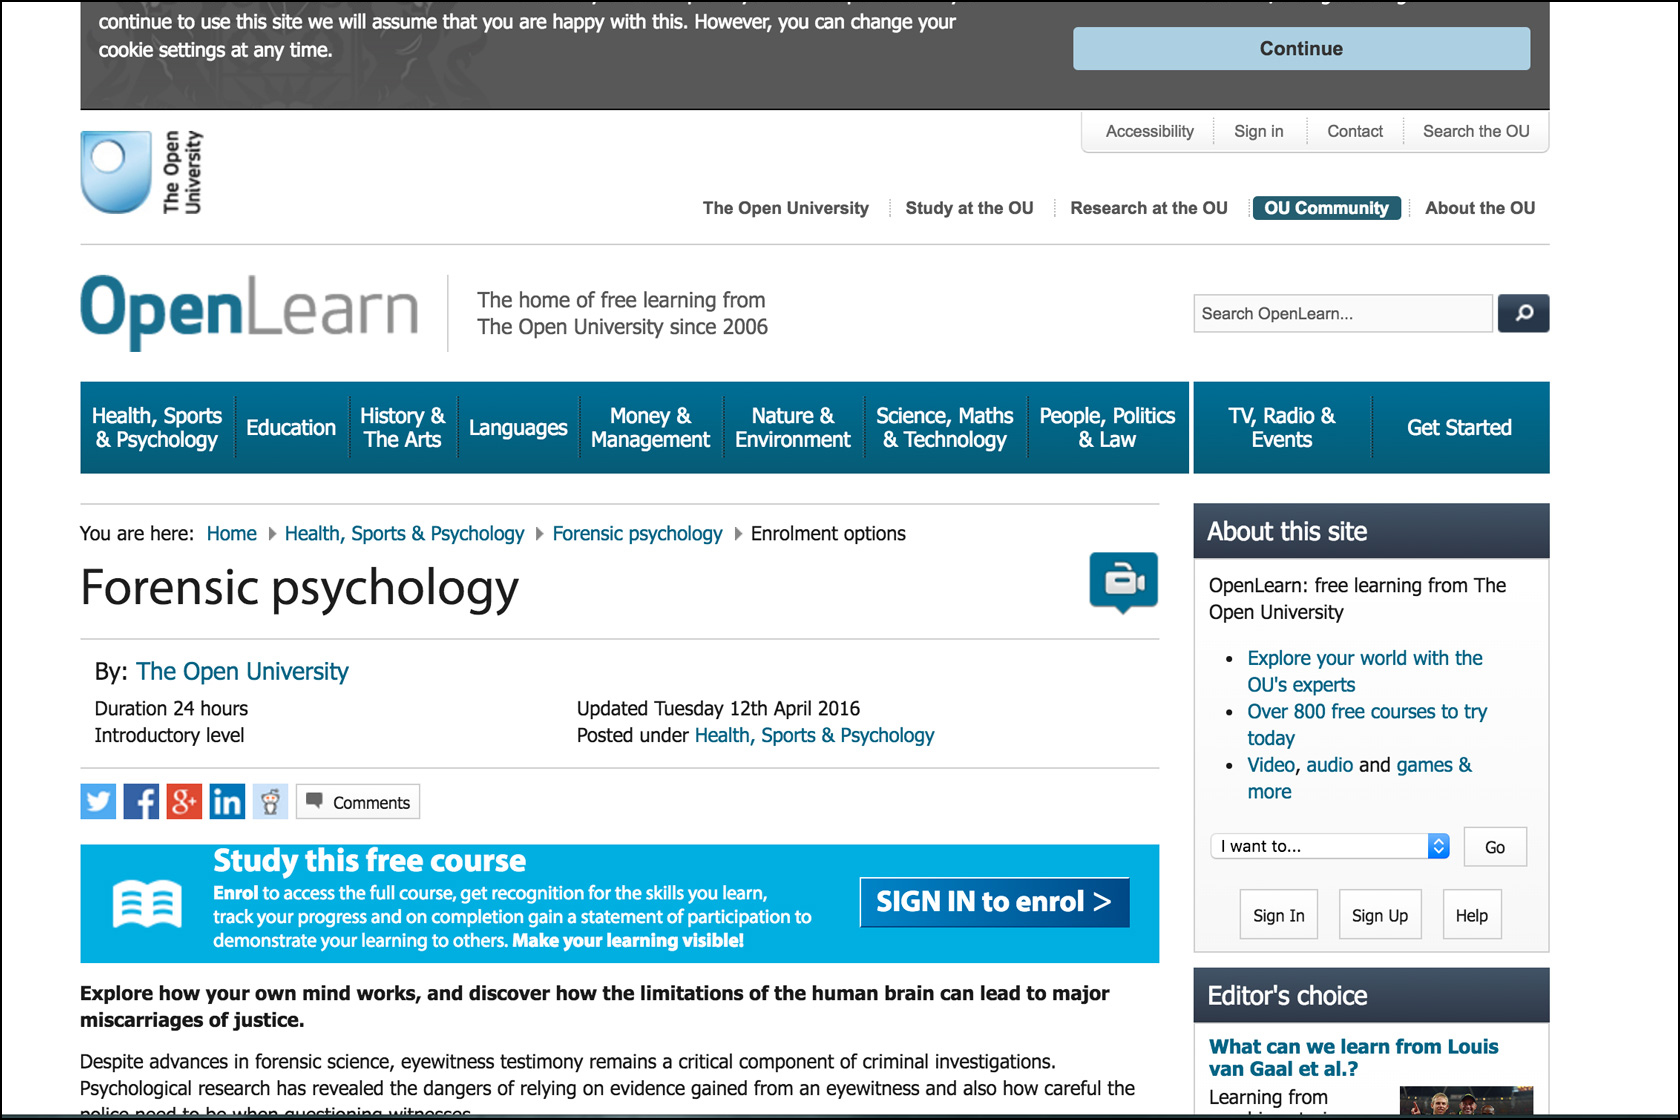Viewport: 1680px width, 1120px height.
Task: Click Health, Sports & Psychology breadcrumb
Action: click(x=404, y=534)
